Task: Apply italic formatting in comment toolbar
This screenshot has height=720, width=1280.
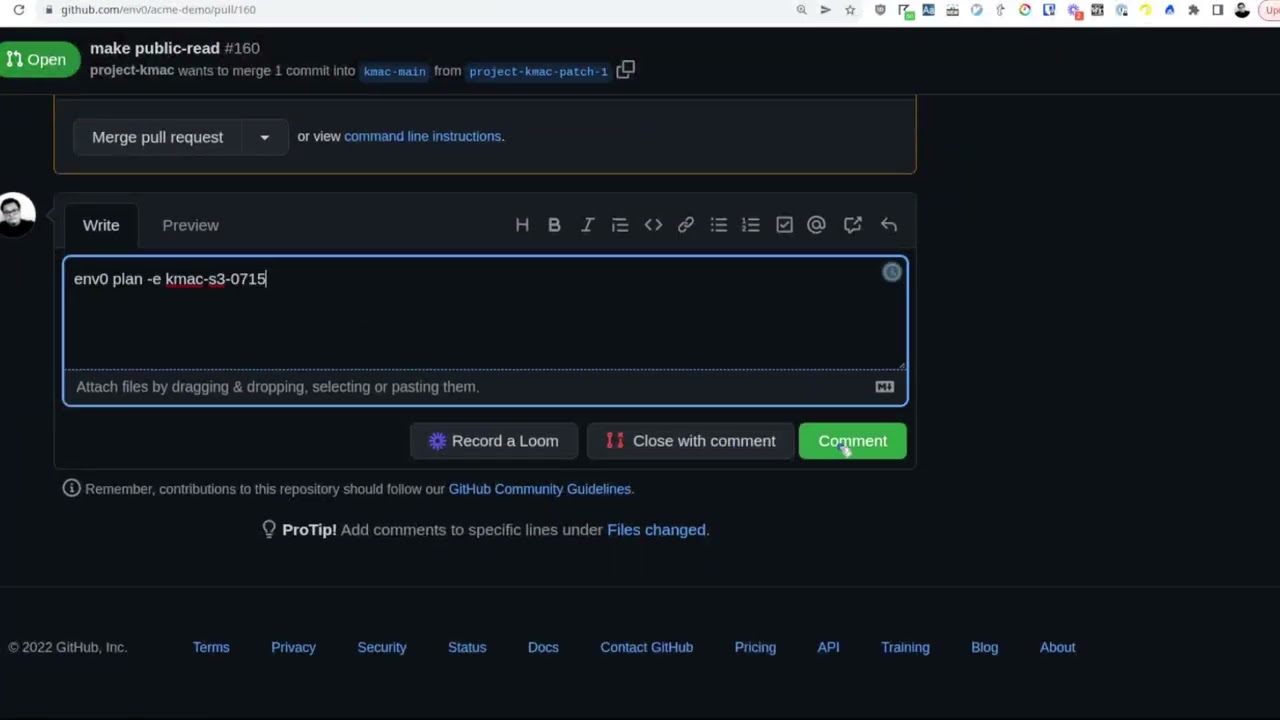Action: click(587, 225)
